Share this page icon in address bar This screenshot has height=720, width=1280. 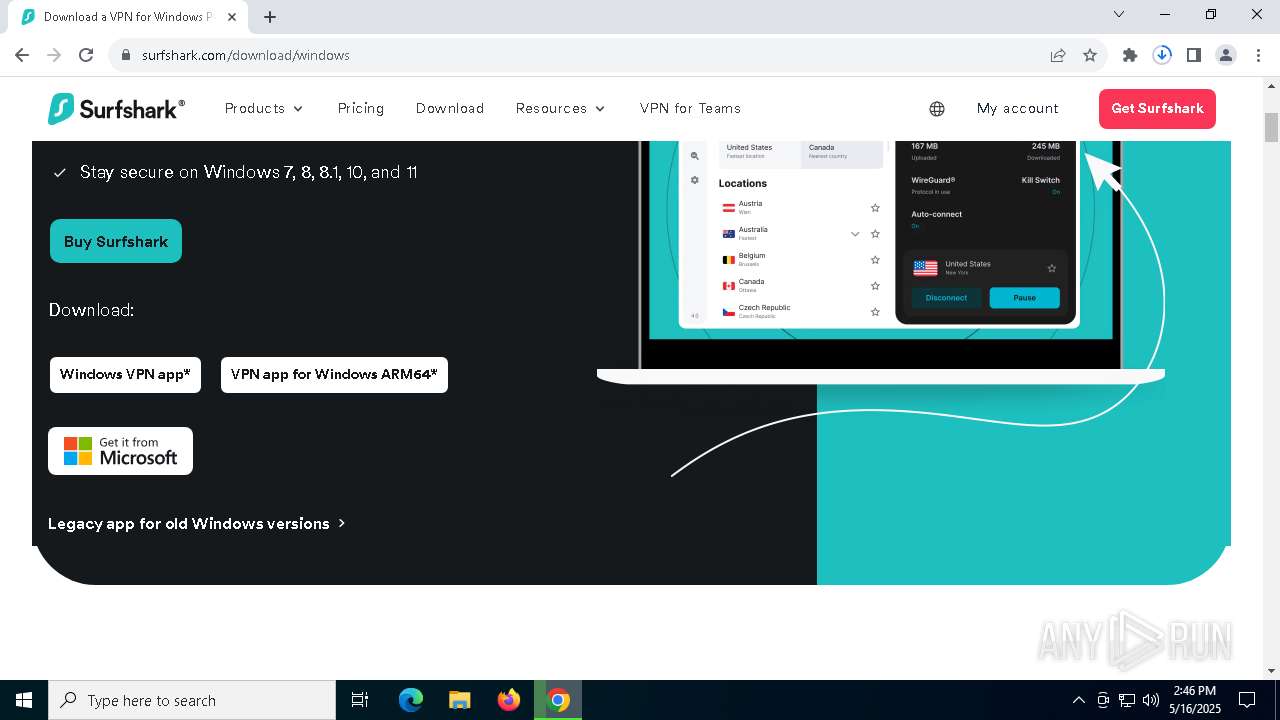[1058, 55]
